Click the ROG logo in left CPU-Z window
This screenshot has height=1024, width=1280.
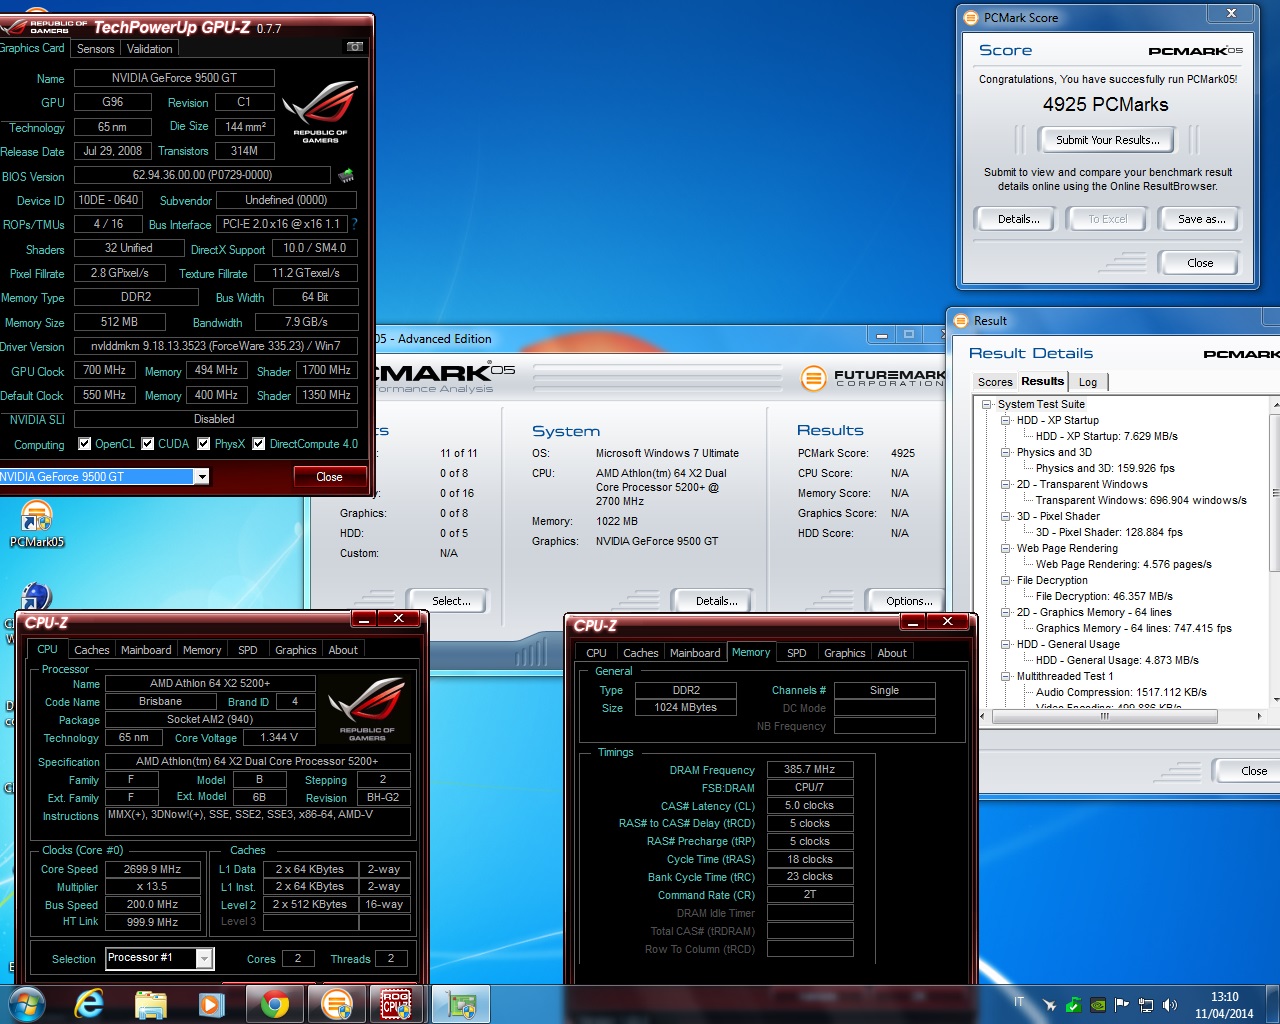point(366,708)
